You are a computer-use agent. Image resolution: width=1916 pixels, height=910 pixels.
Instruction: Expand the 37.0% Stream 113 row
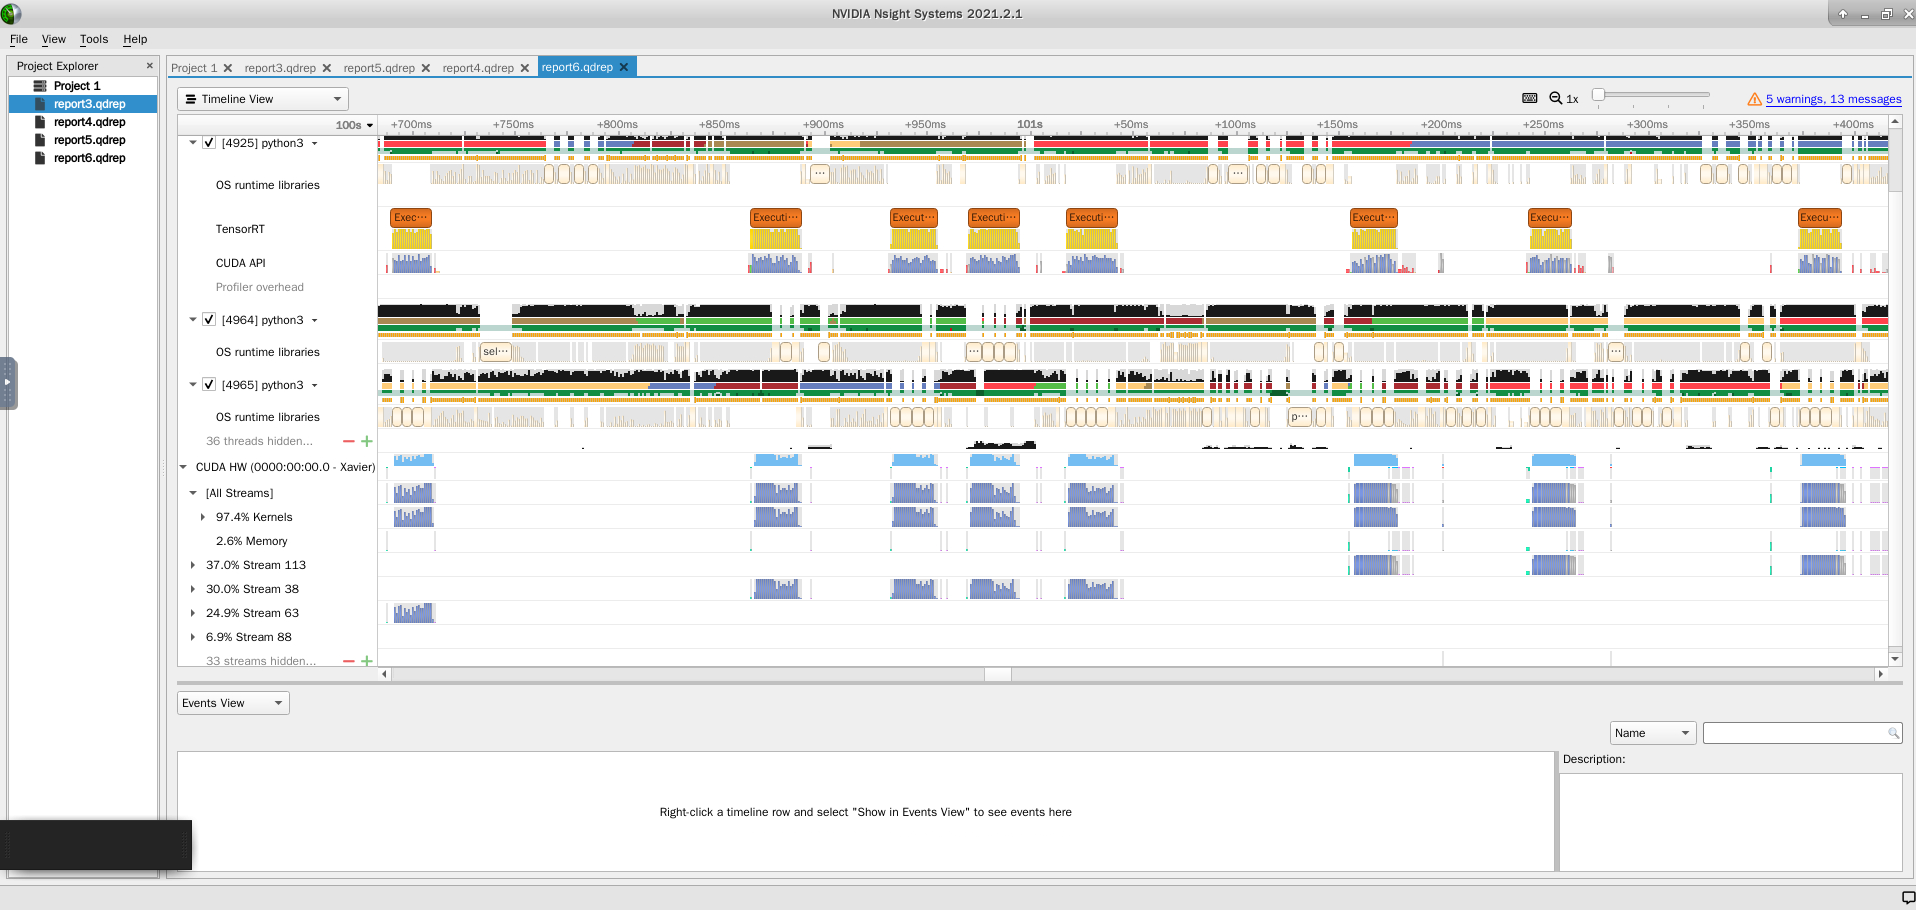point(193,565)
